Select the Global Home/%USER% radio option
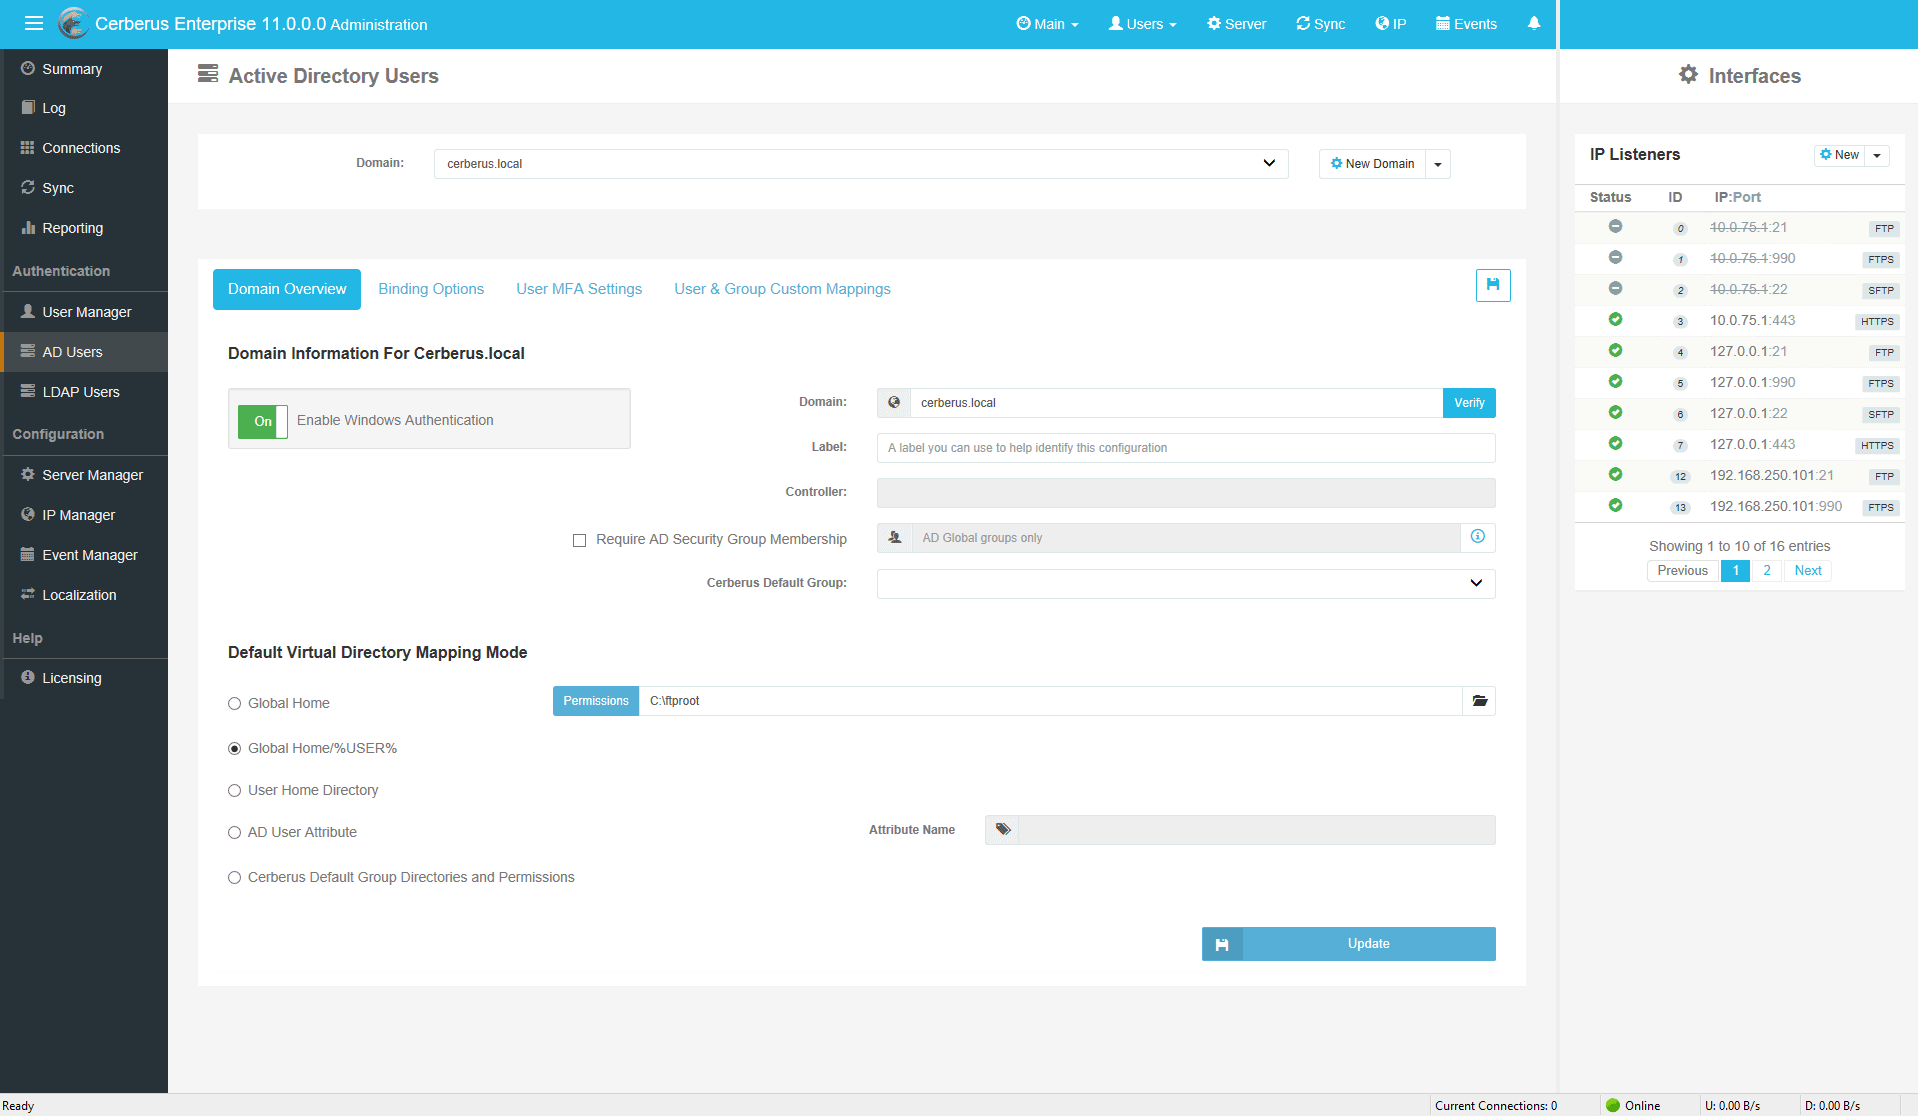The image size is (1918, 1116). point(234,748)
